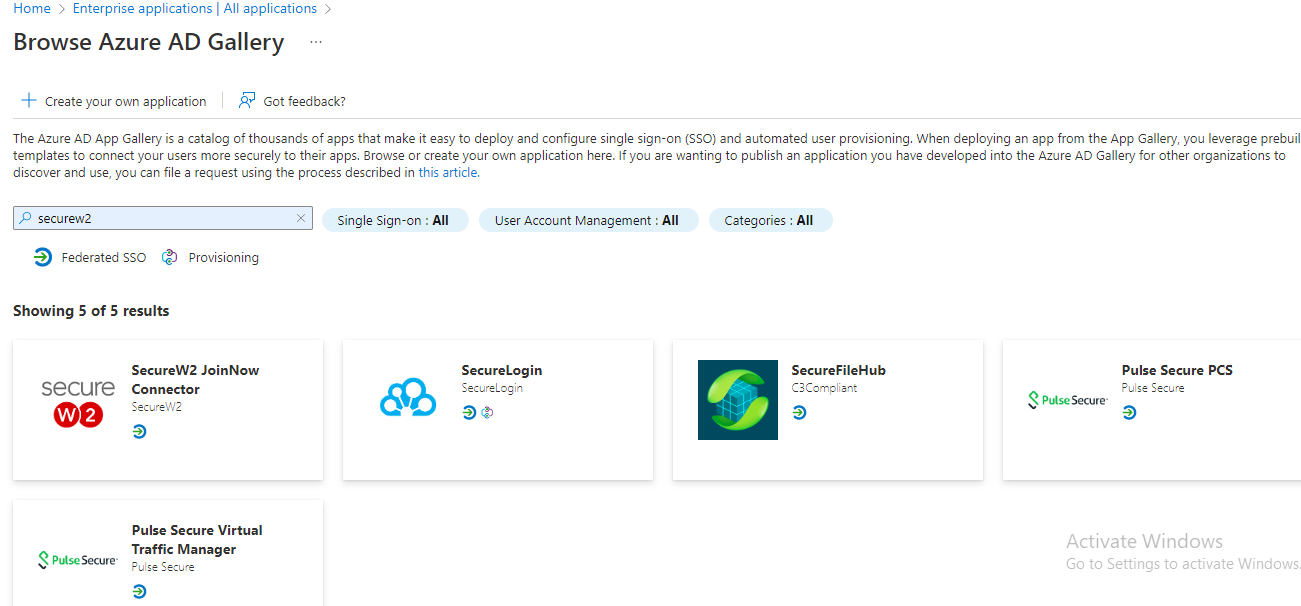
Task: Open the Single Sign-on filter
Action: (395, 220)
